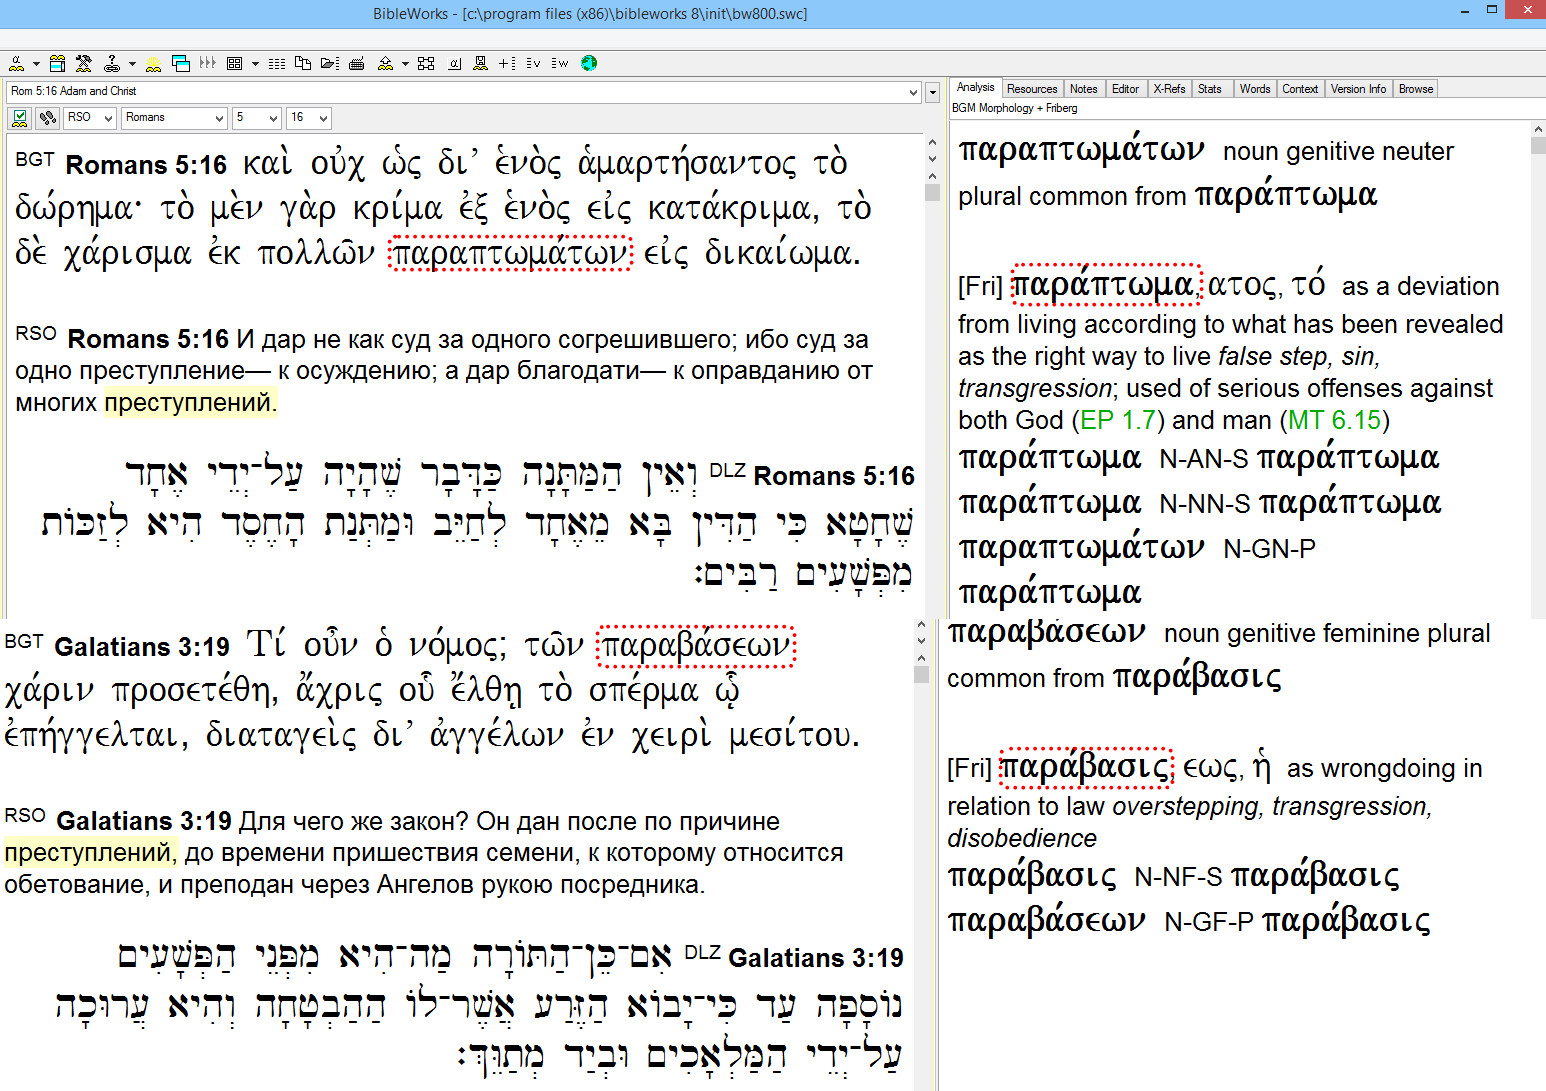Click the Analysis pane scrollbar thumb
The height and width of the screenshot is (1091, 1546).
point(1538,146)
